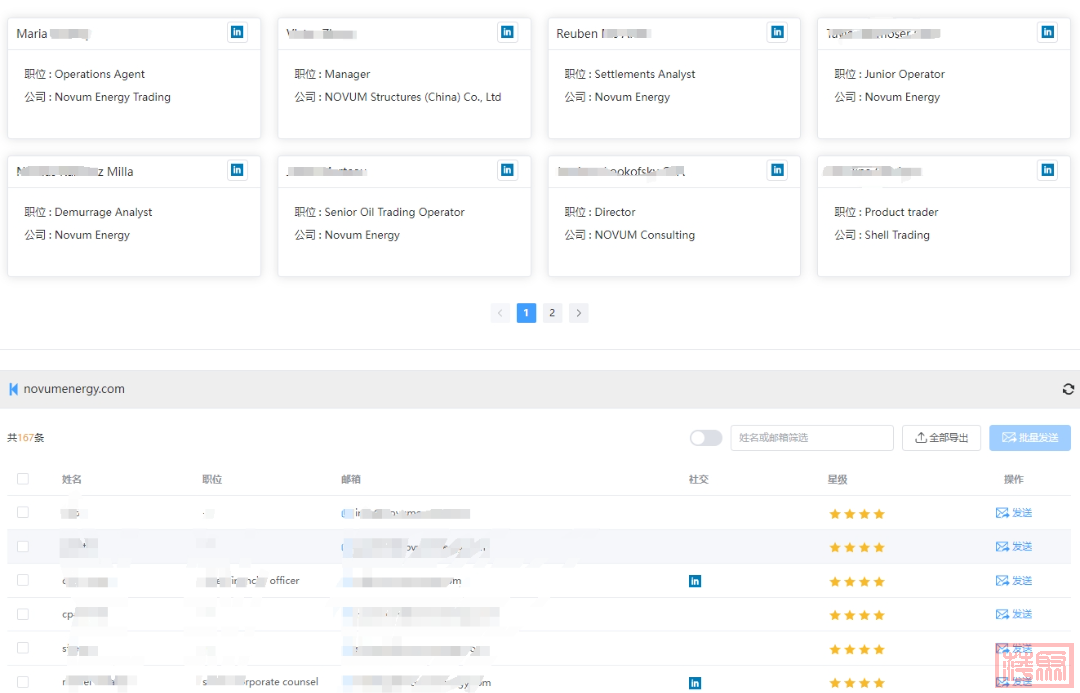Click the 姓名 column header
This screenshot has width=1080, height=693.
pyautogui.click(x=72, y=479)
